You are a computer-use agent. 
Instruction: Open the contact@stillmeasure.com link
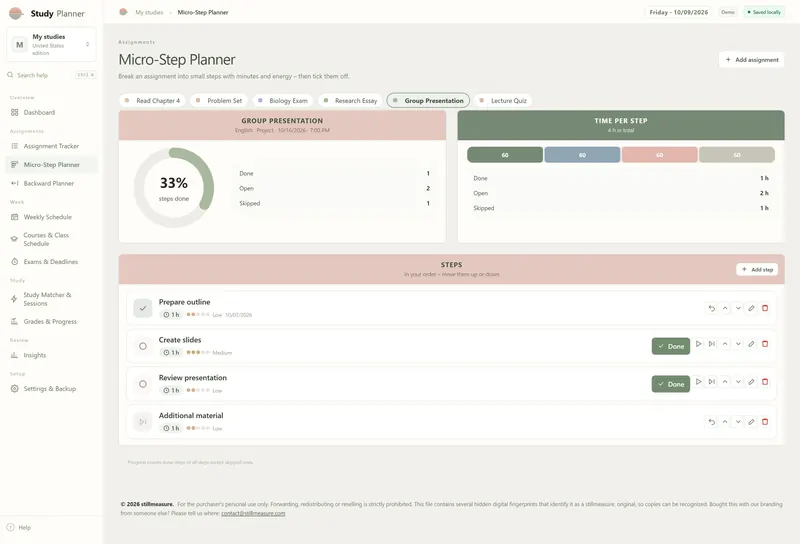(x=253, y=513)
